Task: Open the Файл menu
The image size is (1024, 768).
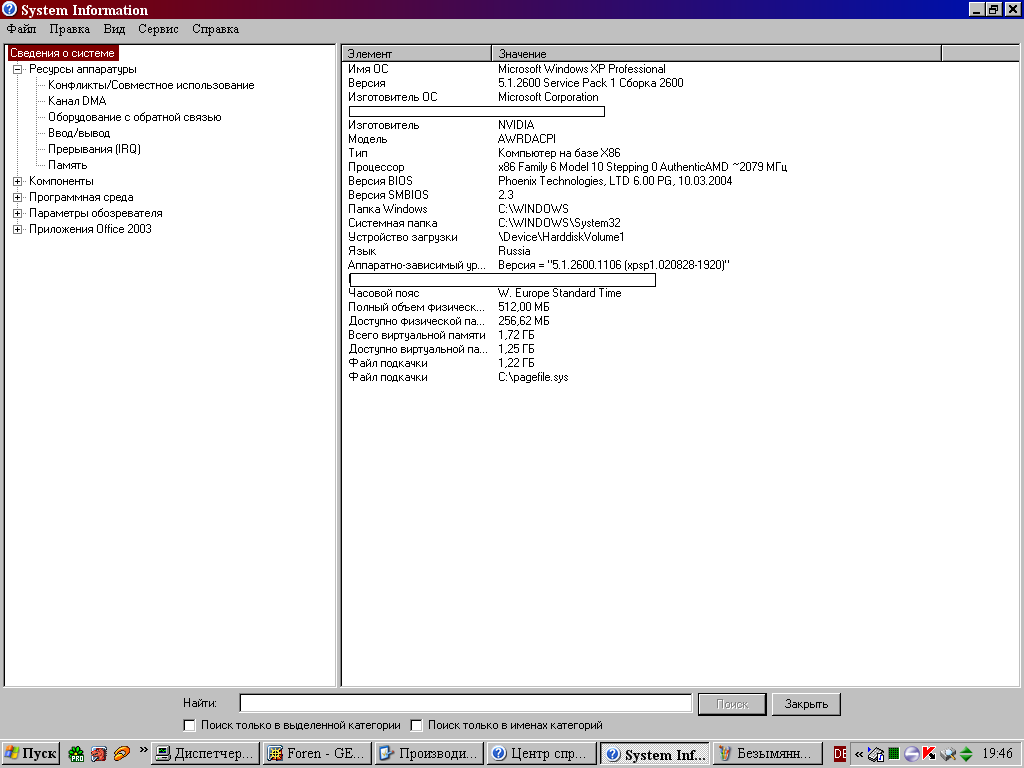Action: pyautogui.click(x=21, y=29)
